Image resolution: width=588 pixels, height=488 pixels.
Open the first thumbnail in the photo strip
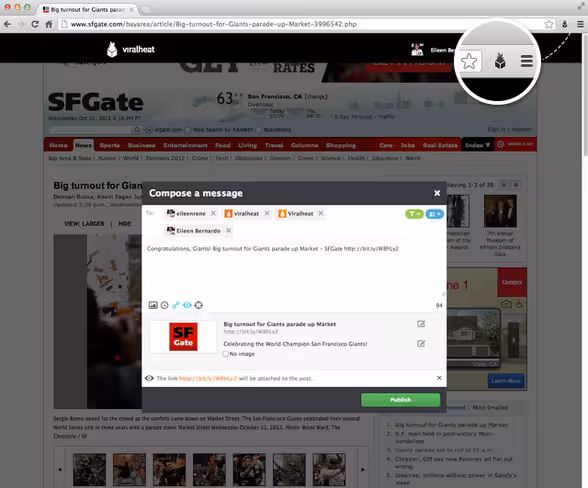coord(89,469)
